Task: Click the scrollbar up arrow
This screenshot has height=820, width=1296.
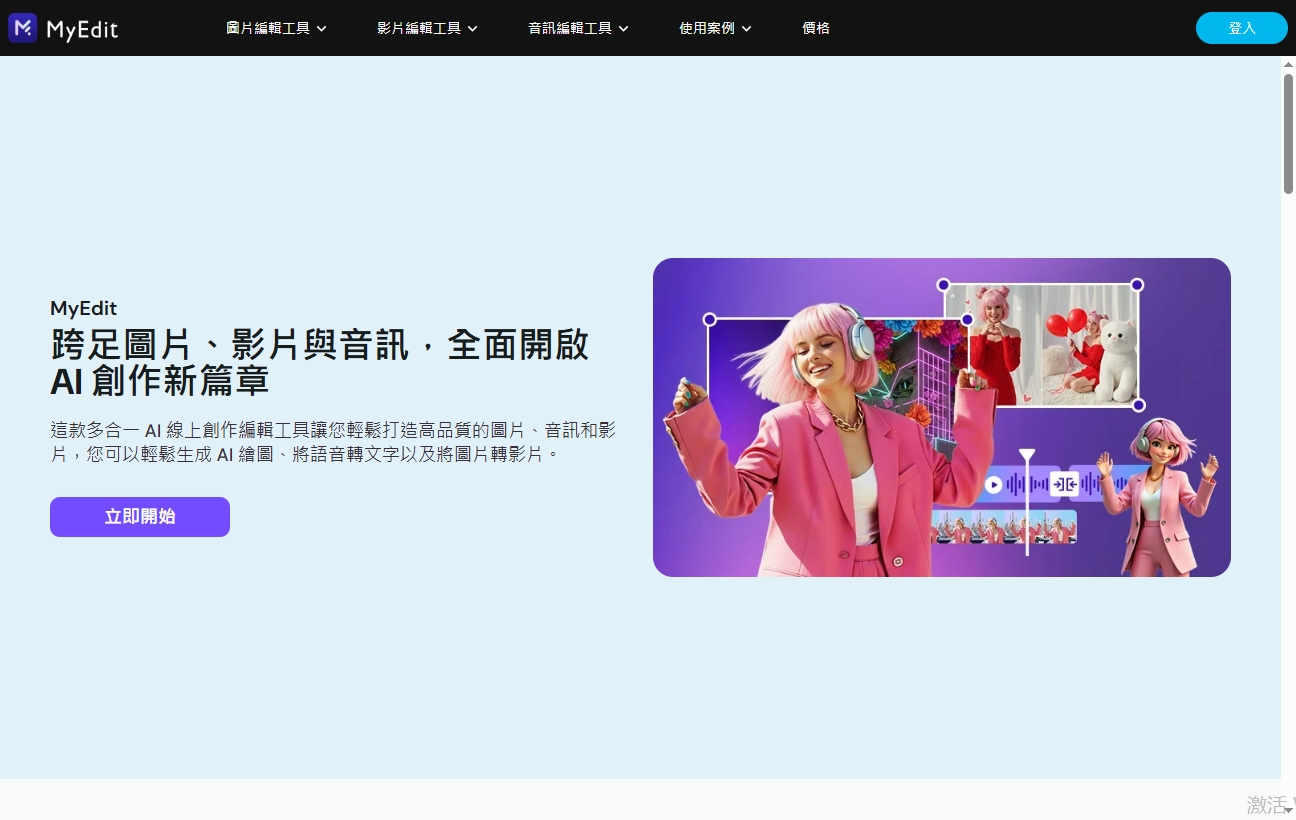Action: tap(1288, 63)
